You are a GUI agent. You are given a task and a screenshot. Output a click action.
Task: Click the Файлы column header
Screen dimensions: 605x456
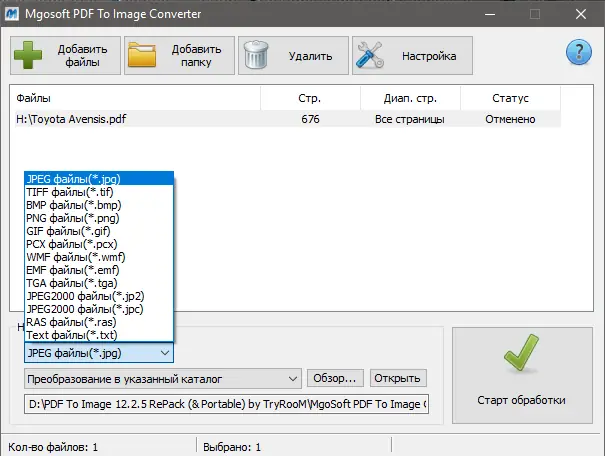(x=137, y=98)
